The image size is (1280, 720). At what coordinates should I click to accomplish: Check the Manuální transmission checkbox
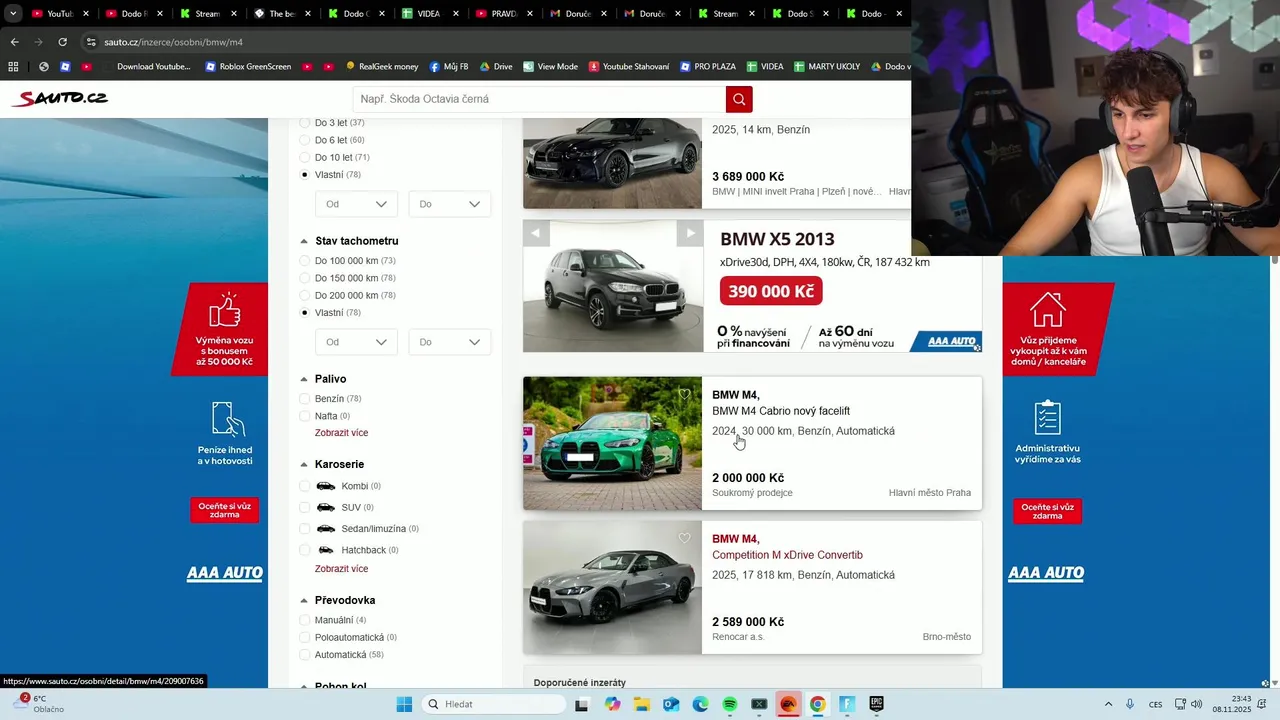tap(306, 620)
